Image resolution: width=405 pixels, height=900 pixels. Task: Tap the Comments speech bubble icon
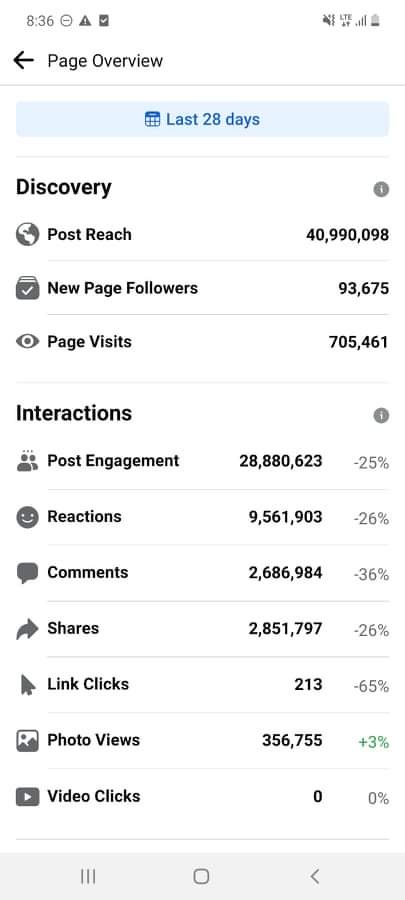coord(28,573)
